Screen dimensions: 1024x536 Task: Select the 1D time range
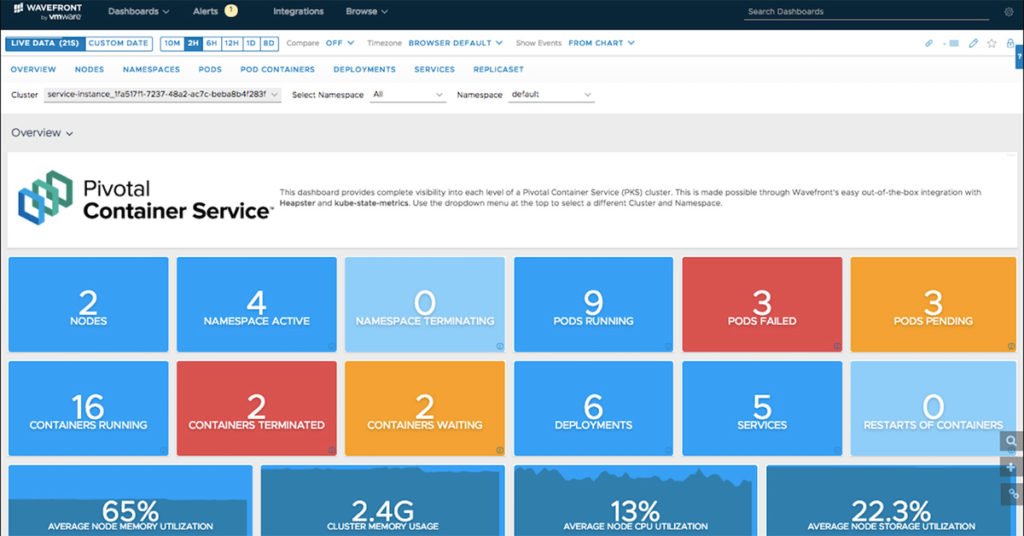(251, 43)
